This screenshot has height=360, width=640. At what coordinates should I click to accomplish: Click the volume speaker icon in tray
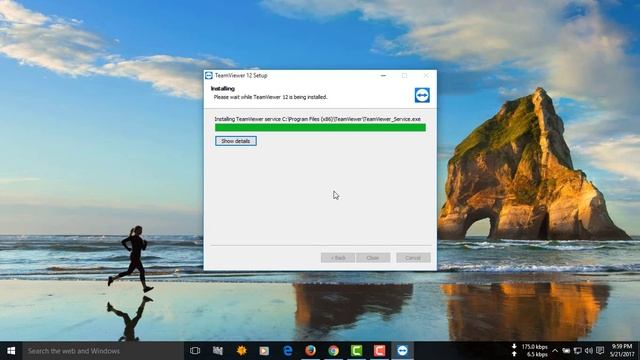pyautogui.click(x=589, y=351)
